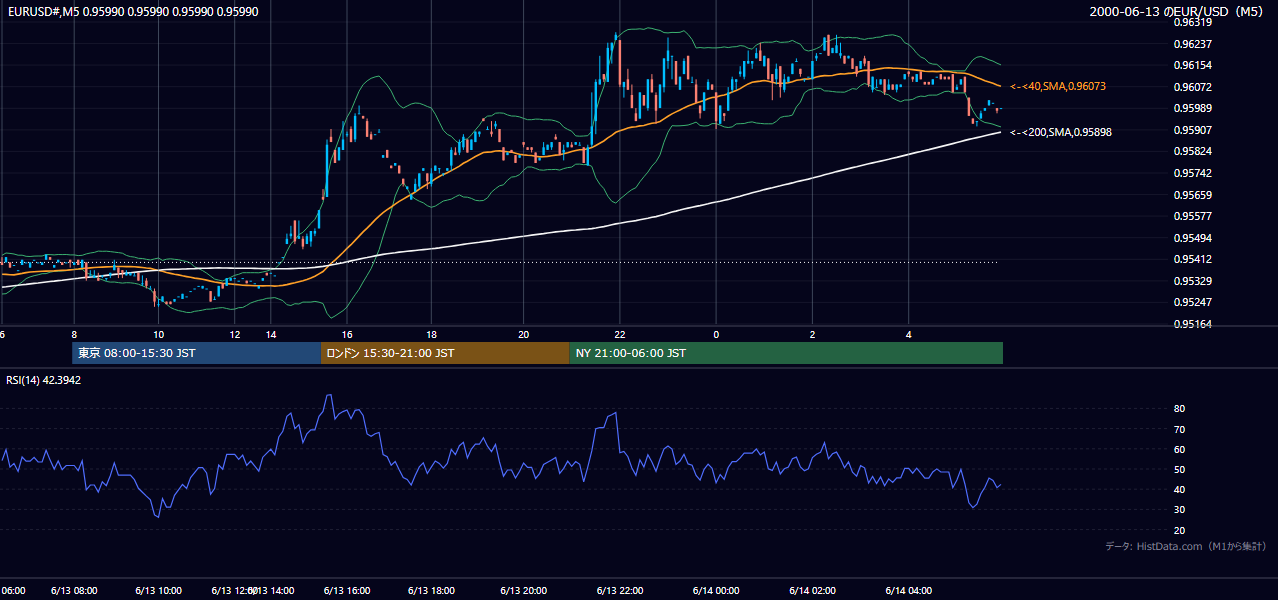
Task: Click price axis value 0.95494
Action: click(x=1193, y=238)
